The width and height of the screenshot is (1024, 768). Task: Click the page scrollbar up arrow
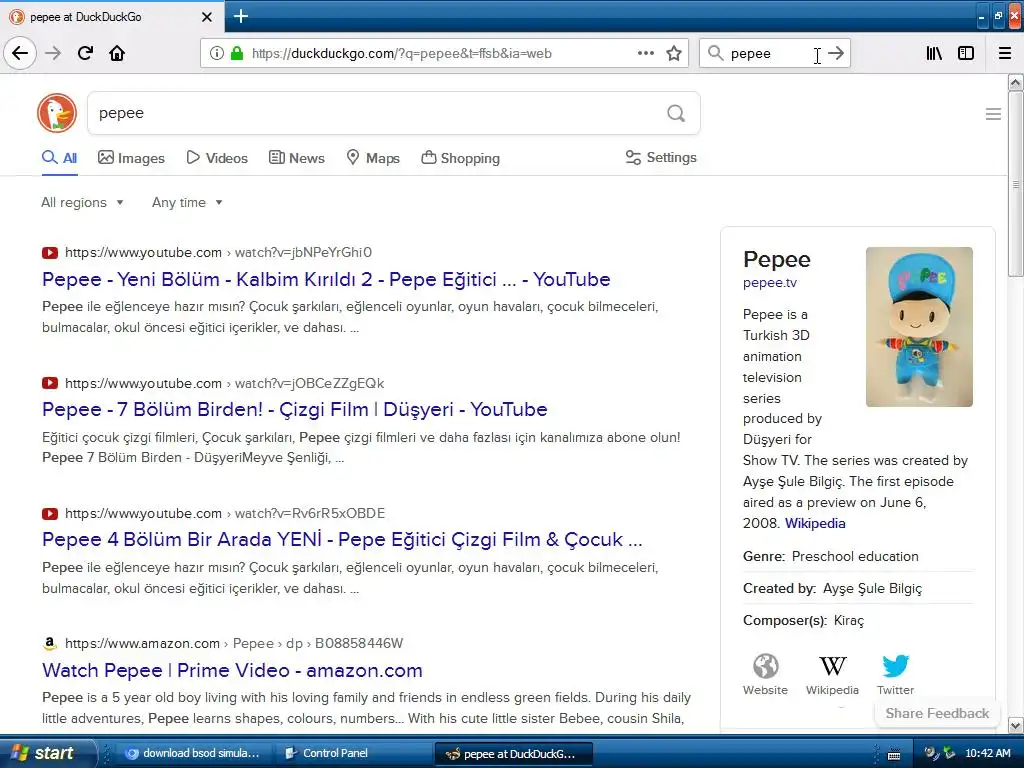click(x=1015, y=82)
